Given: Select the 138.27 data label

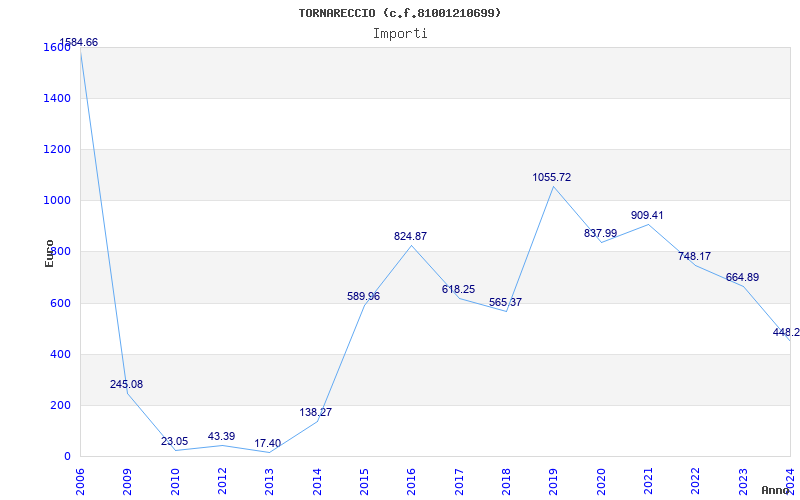Looking at the screenshot, I should (315, 412).
